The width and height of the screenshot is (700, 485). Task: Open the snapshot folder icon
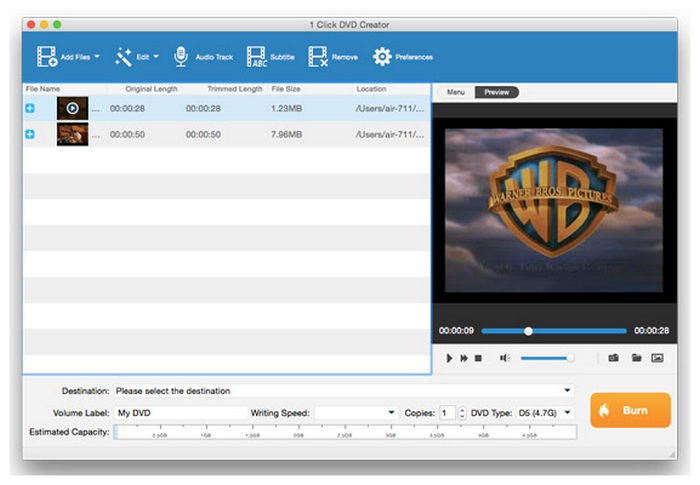tap(636, 358)
